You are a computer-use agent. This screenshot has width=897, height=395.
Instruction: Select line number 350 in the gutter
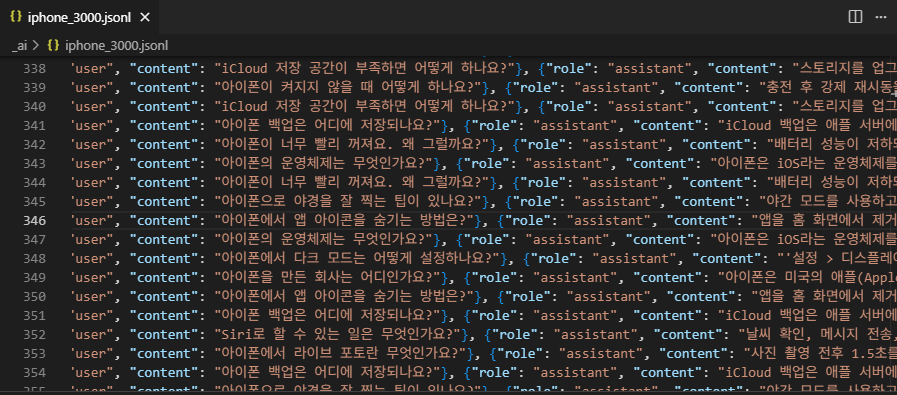click(x=35, y=297)
